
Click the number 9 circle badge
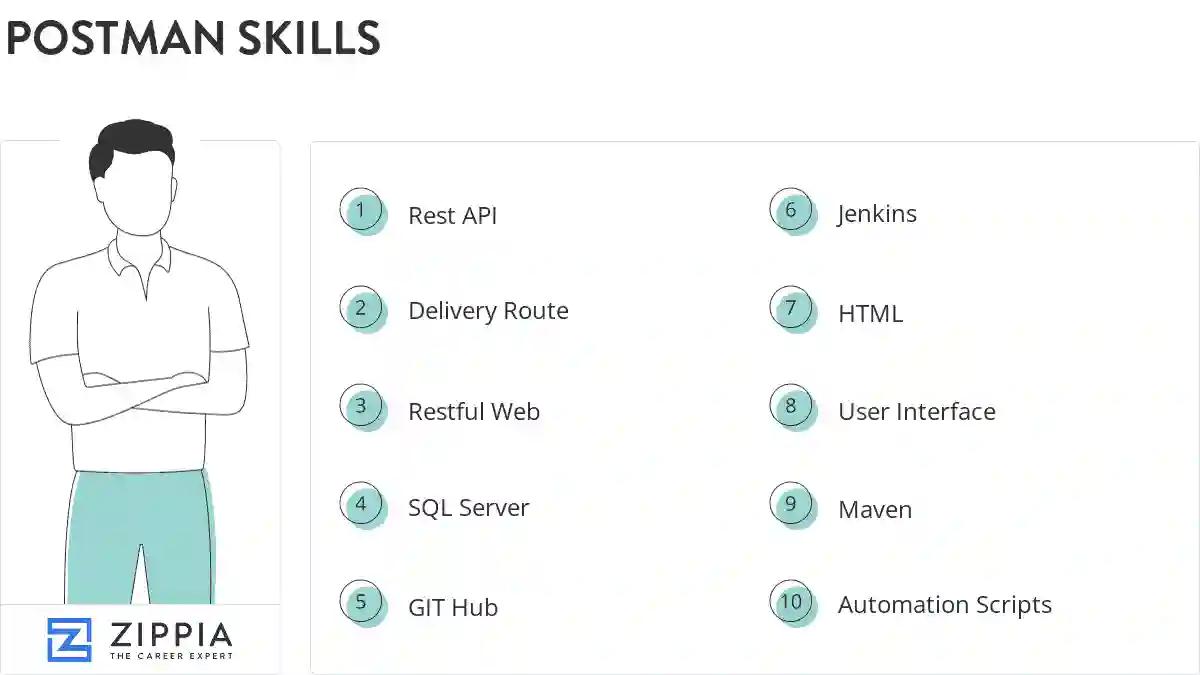tap(791, 505)
